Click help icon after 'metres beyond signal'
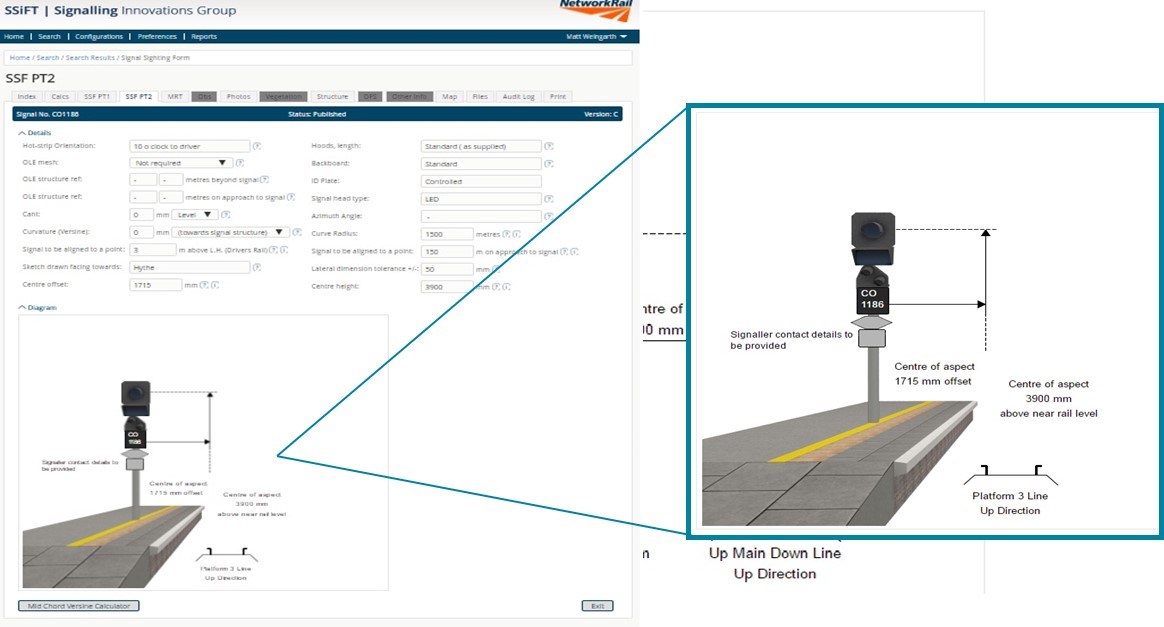The image size is (1164, 627). pyautogui.click(x=264, y=180)
